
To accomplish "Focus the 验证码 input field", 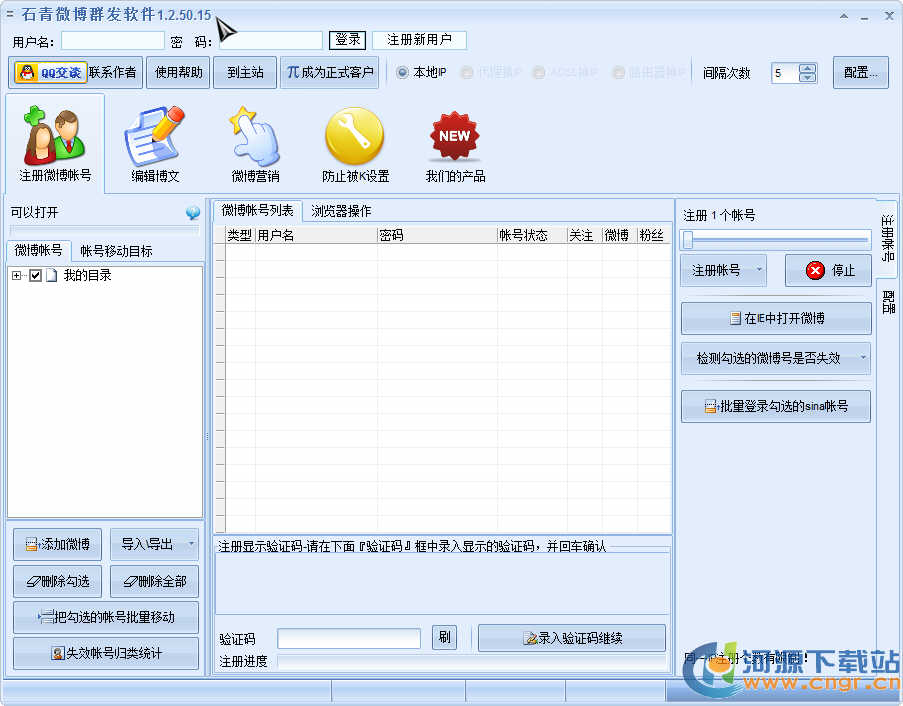I will coord(349,639).
